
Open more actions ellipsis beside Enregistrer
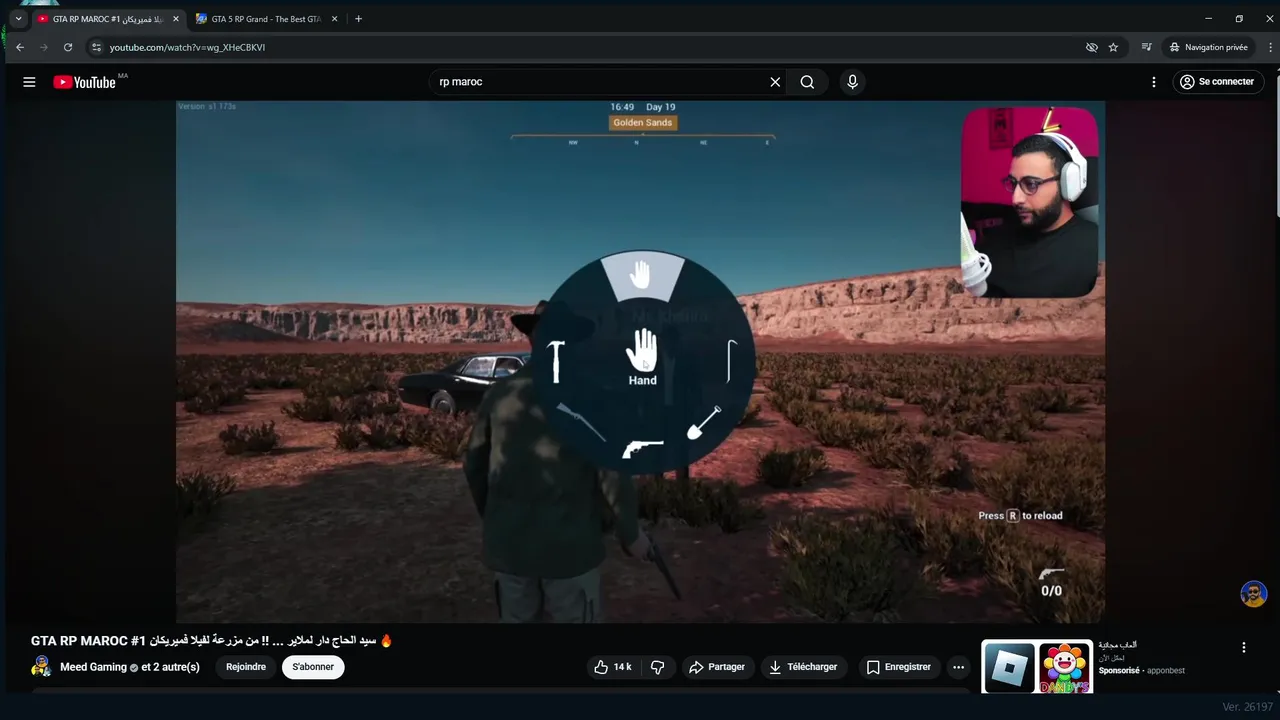(958, 667)
